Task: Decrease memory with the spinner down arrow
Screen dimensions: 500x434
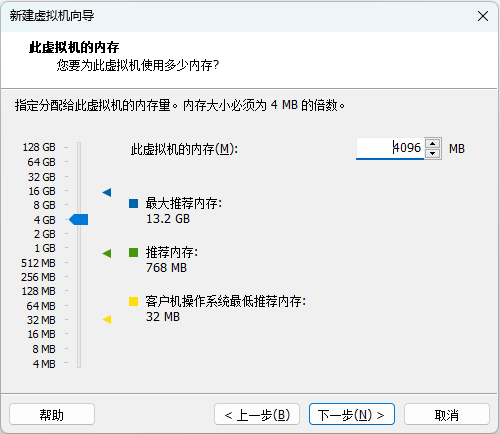Action: tap(433, 153)
